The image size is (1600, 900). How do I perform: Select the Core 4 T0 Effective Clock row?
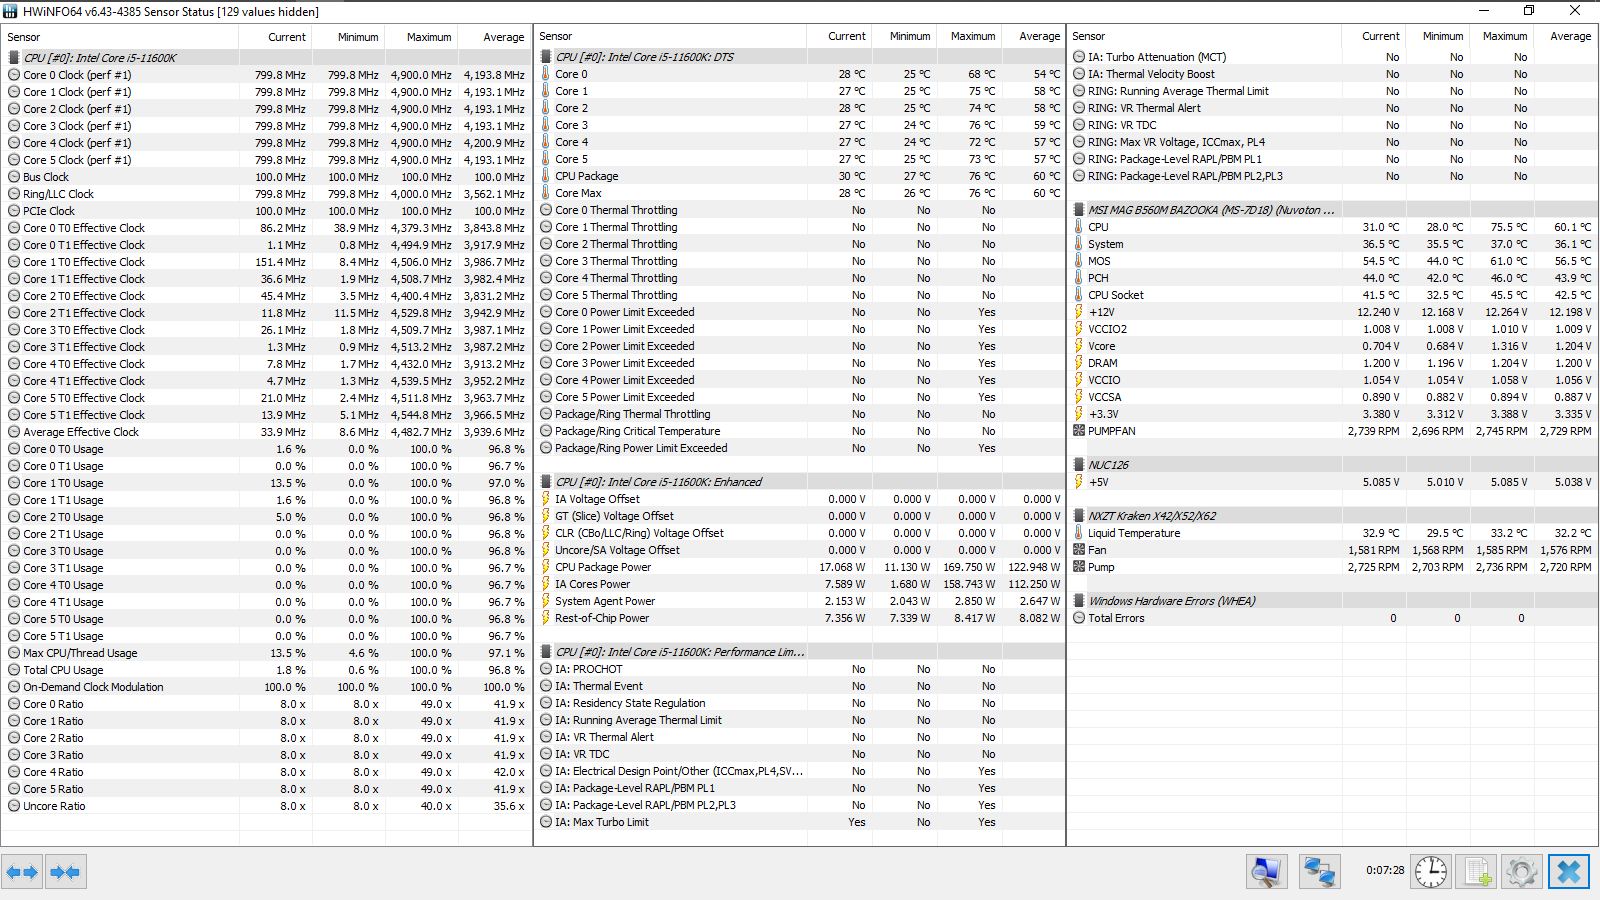[266, 364]
